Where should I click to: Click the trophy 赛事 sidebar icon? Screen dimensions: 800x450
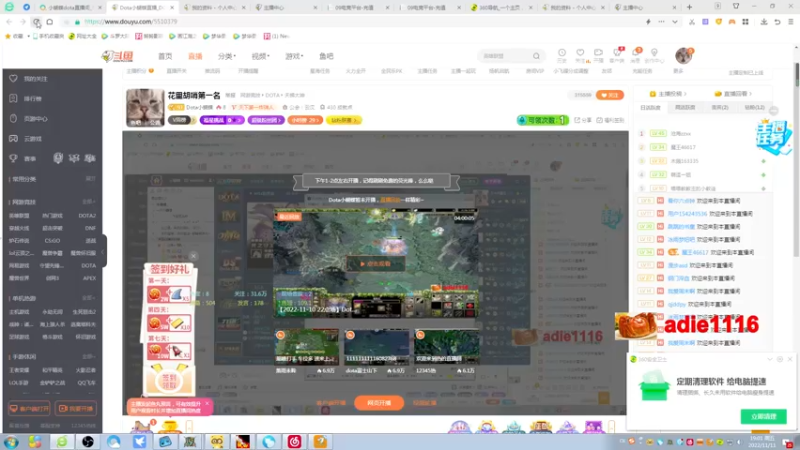tap(14, 158)
